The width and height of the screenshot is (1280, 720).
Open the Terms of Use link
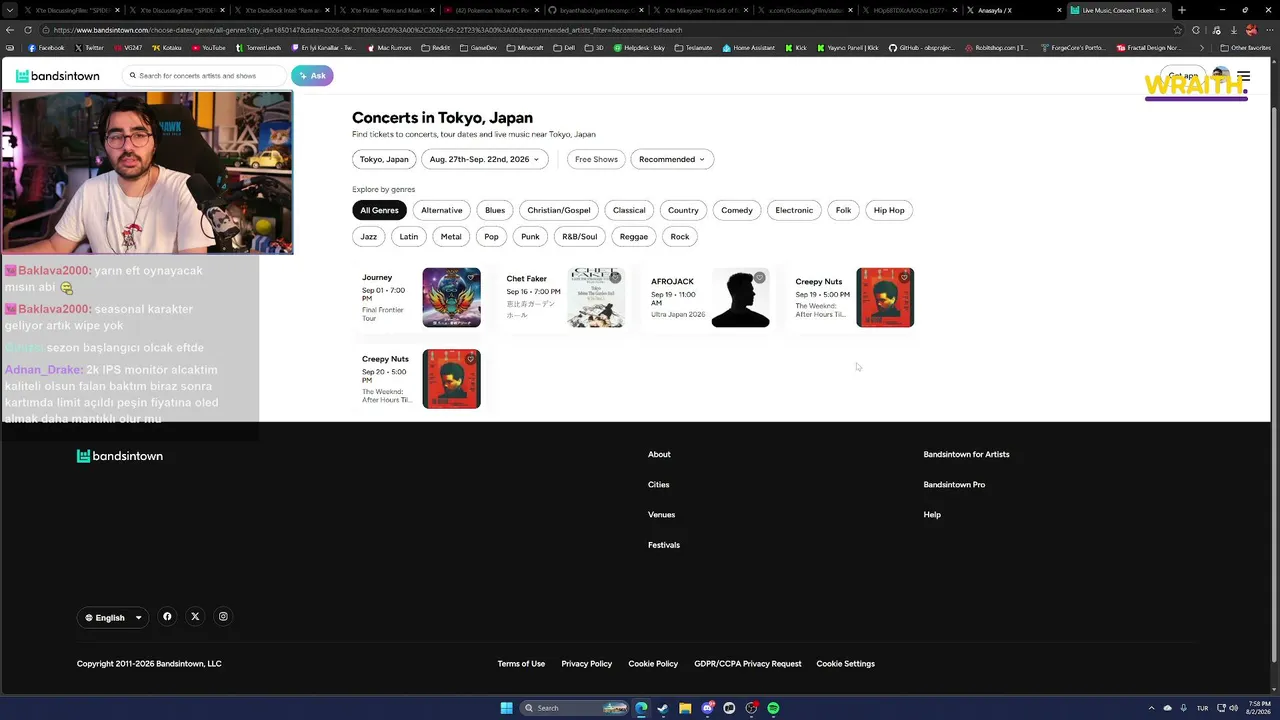[521, 664]
